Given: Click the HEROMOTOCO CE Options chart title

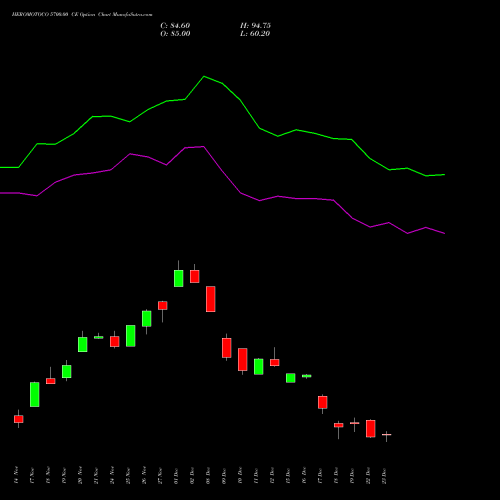Looking at the screenshot, I should pos(82,15).
